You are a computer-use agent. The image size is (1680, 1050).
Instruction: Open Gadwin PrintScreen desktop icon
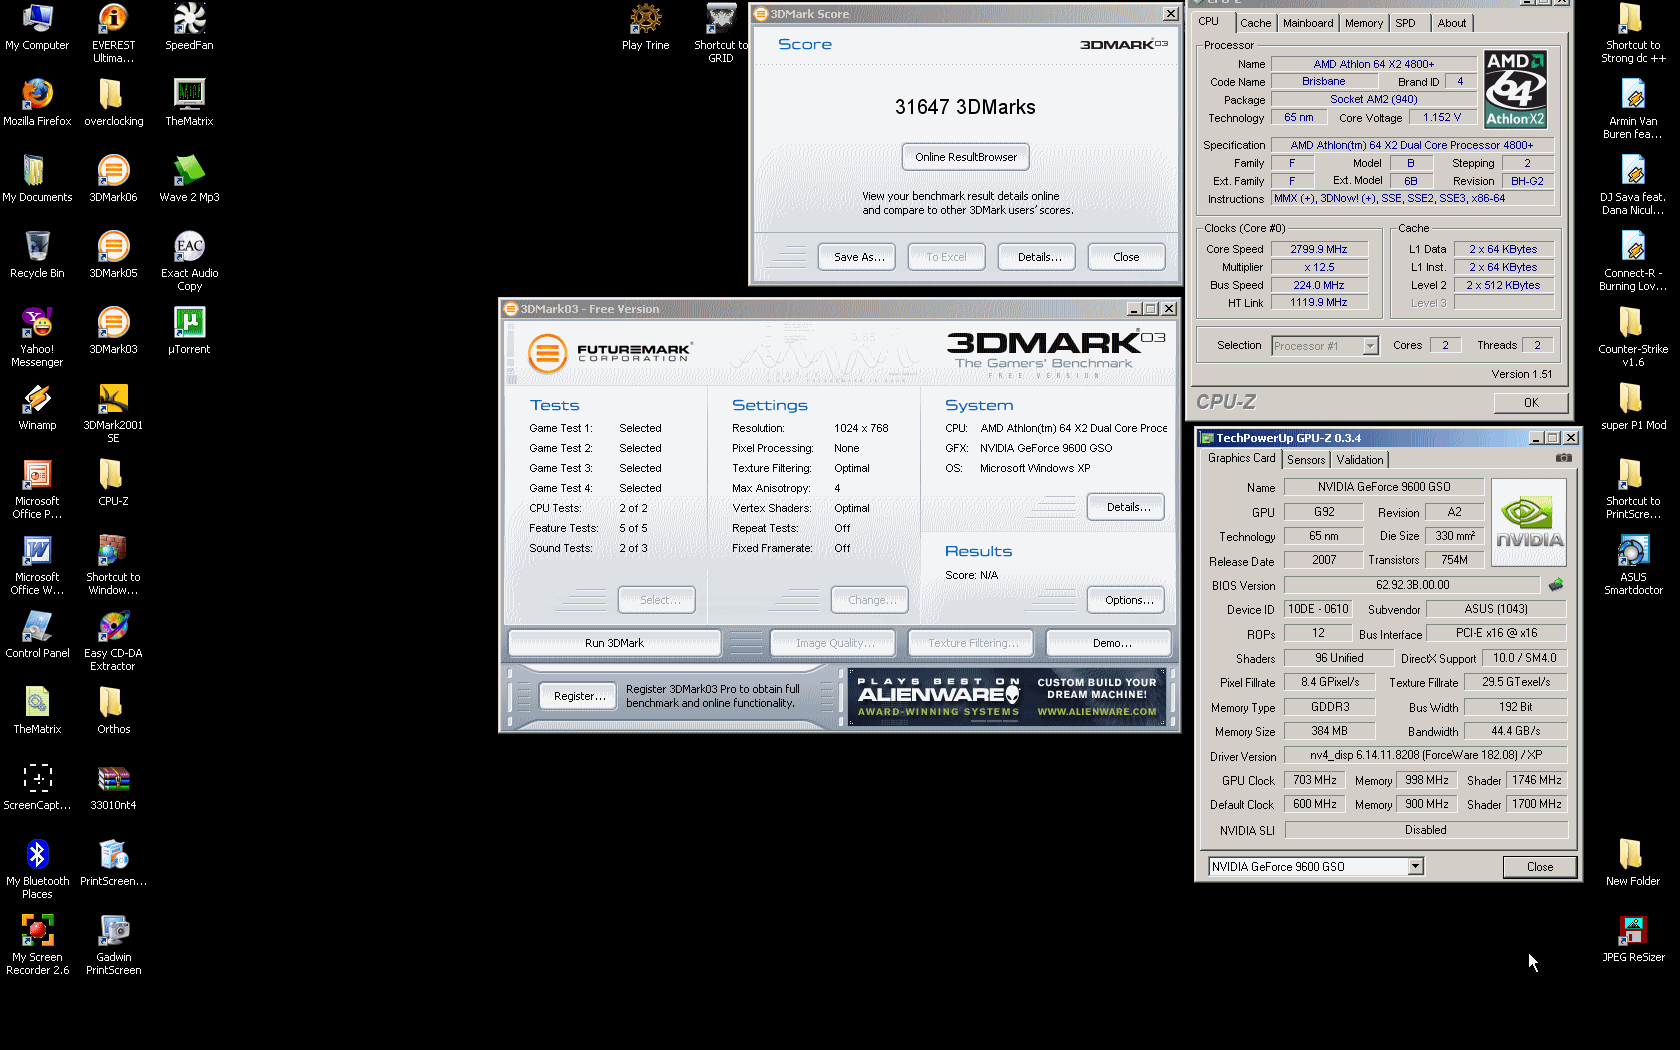point(113,945)
